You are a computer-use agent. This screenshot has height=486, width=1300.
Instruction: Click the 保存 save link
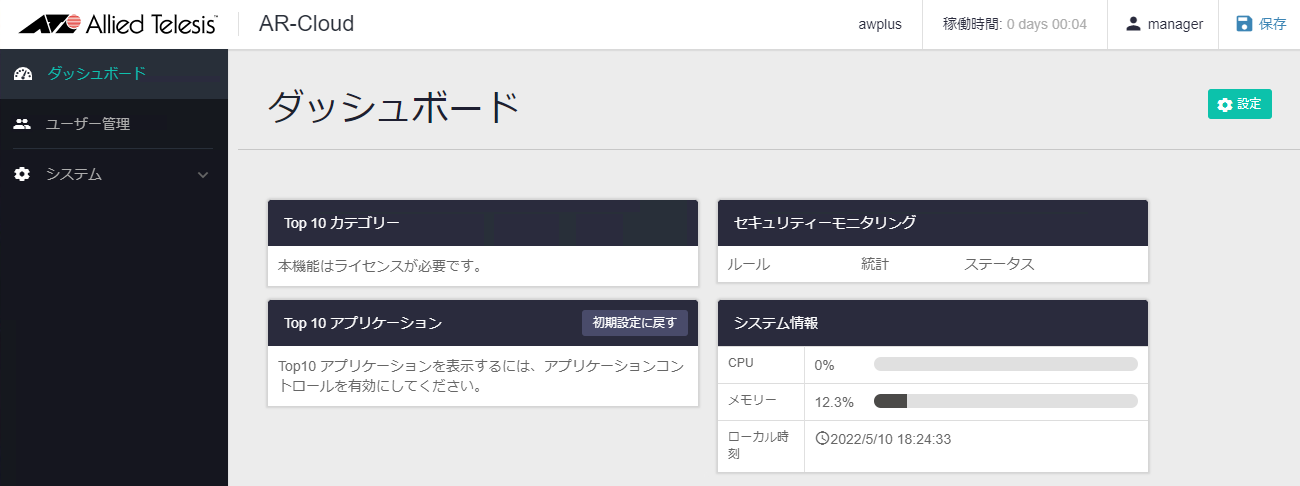pyautogui.click(x=1272, y=24)
